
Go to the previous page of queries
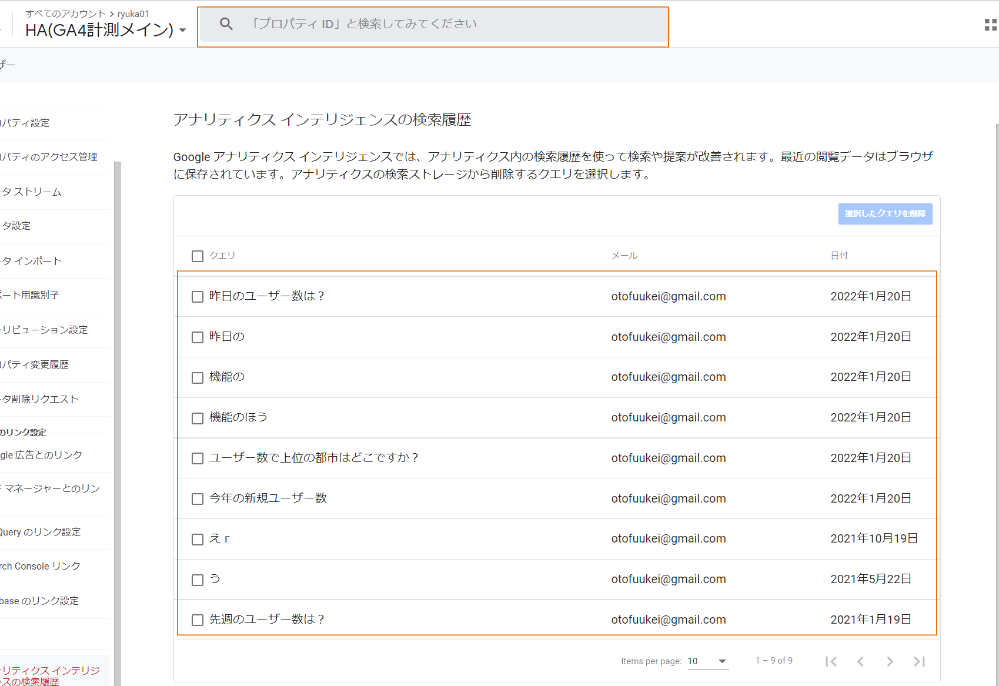(x=860, y=661)
